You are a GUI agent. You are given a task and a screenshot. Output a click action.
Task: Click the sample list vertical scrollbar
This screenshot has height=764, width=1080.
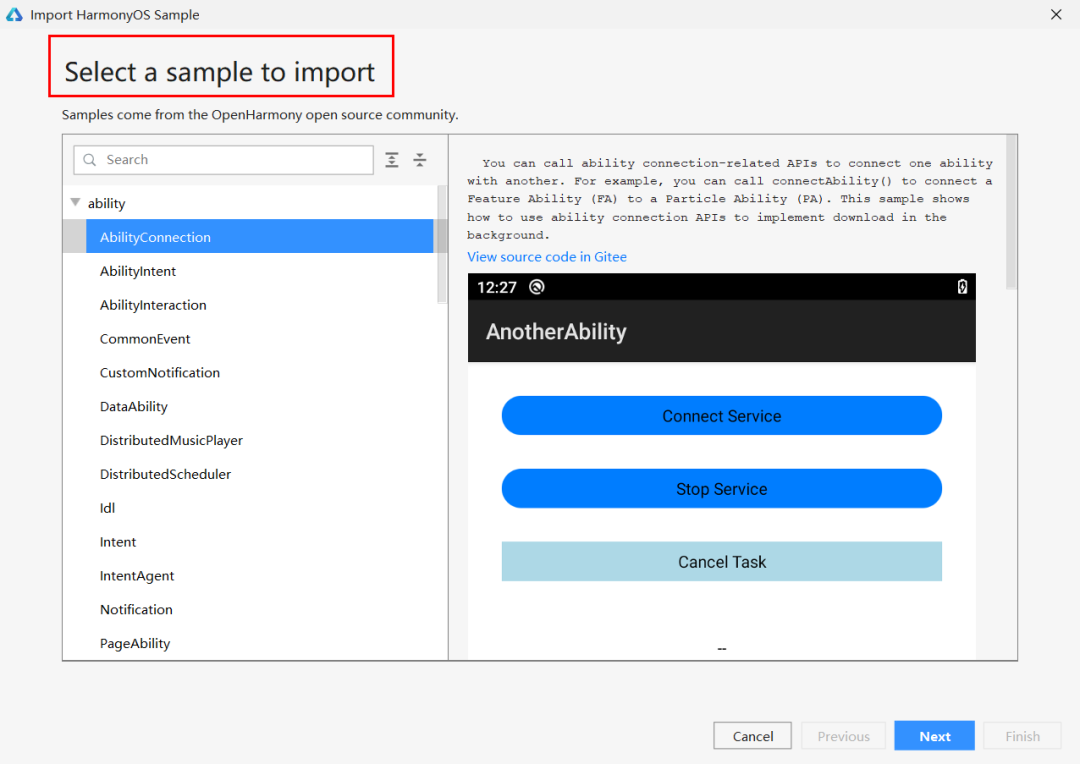tap(442, 245)
